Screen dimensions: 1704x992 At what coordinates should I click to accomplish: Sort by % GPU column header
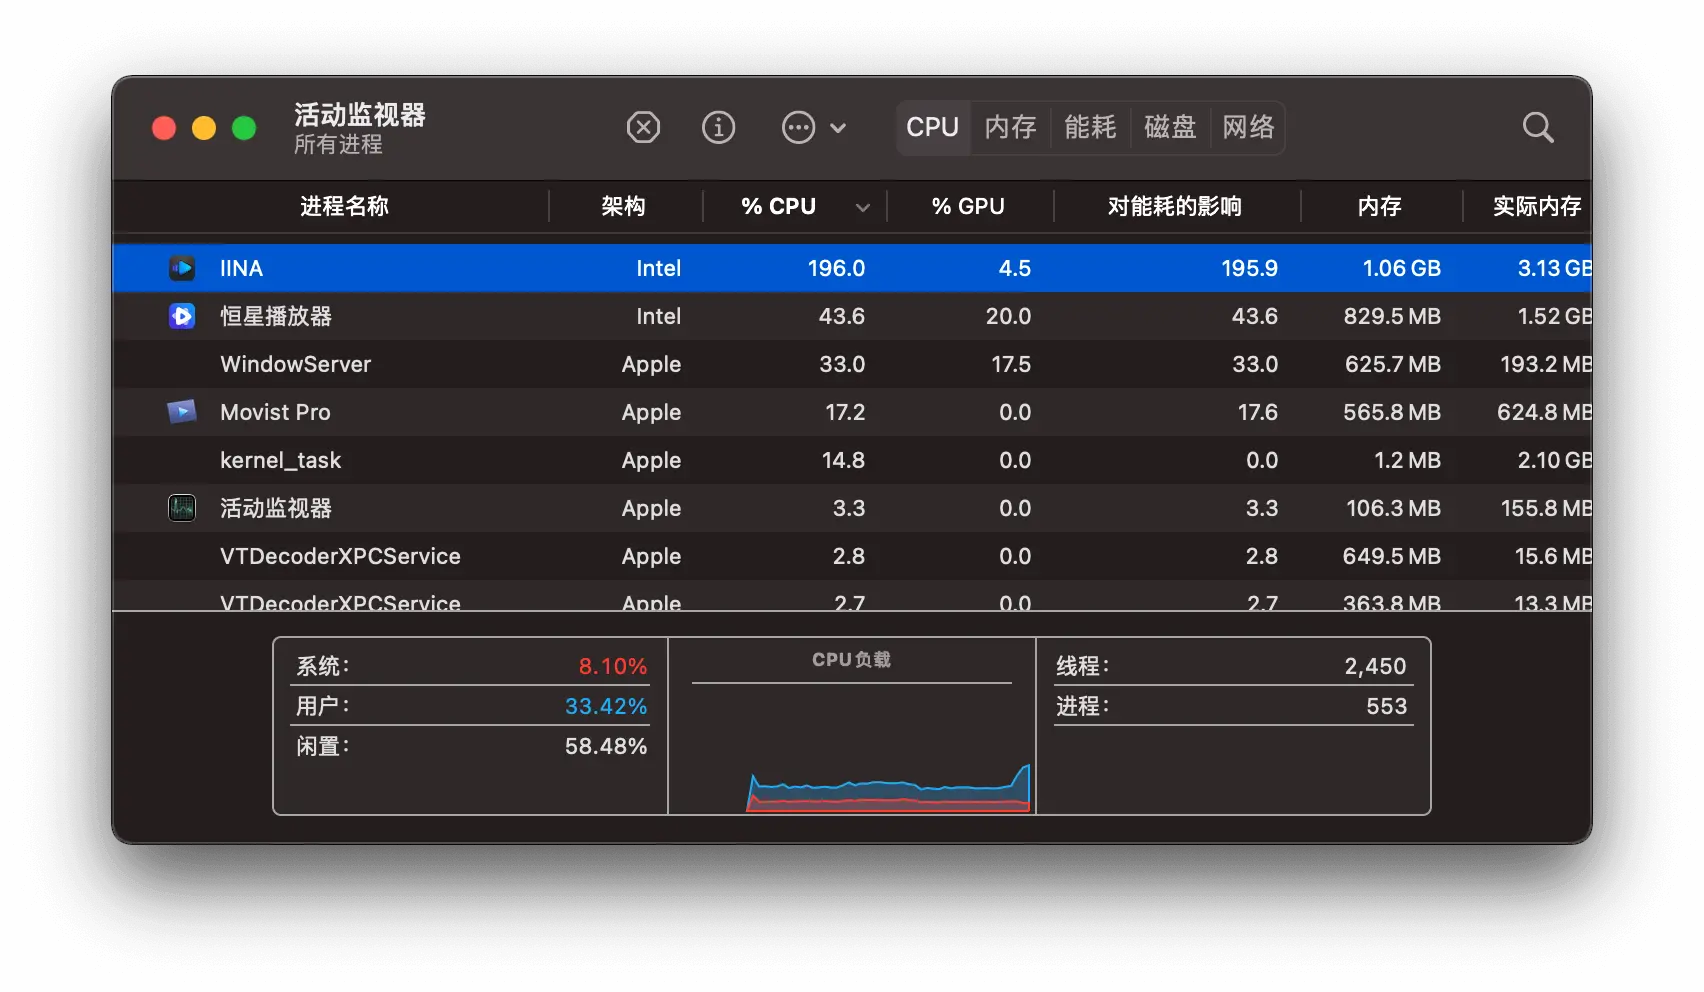[x=968, y=207]
